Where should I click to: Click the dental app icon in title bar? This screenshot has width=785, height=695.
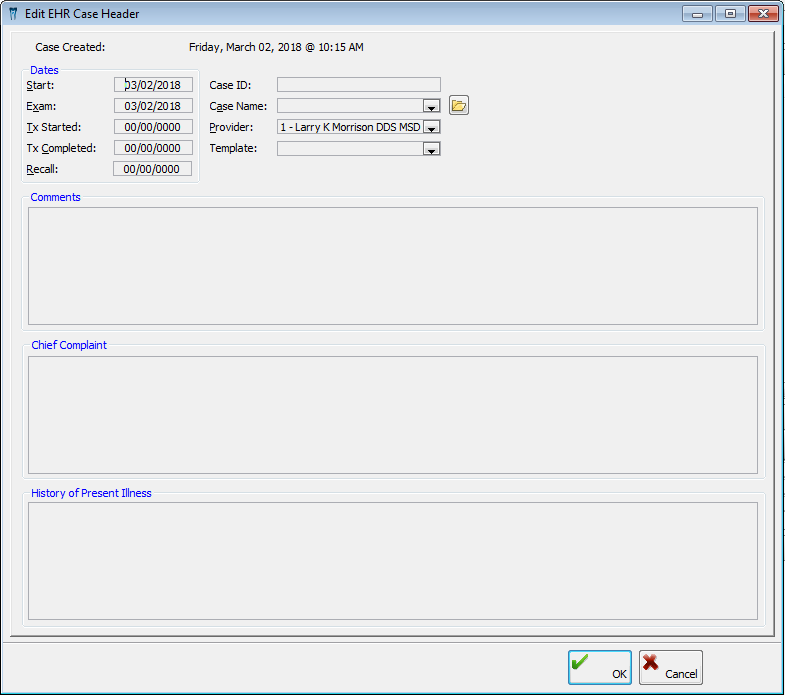[x=13, y=14]
